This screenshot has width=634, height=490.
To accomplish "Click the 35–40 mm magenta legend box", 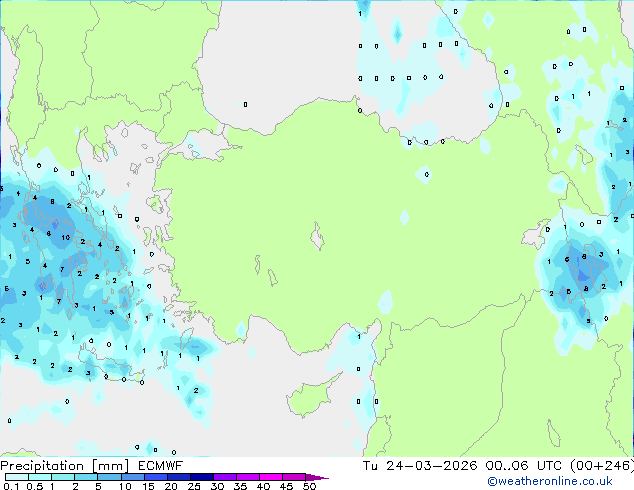I will click(248, 477).
